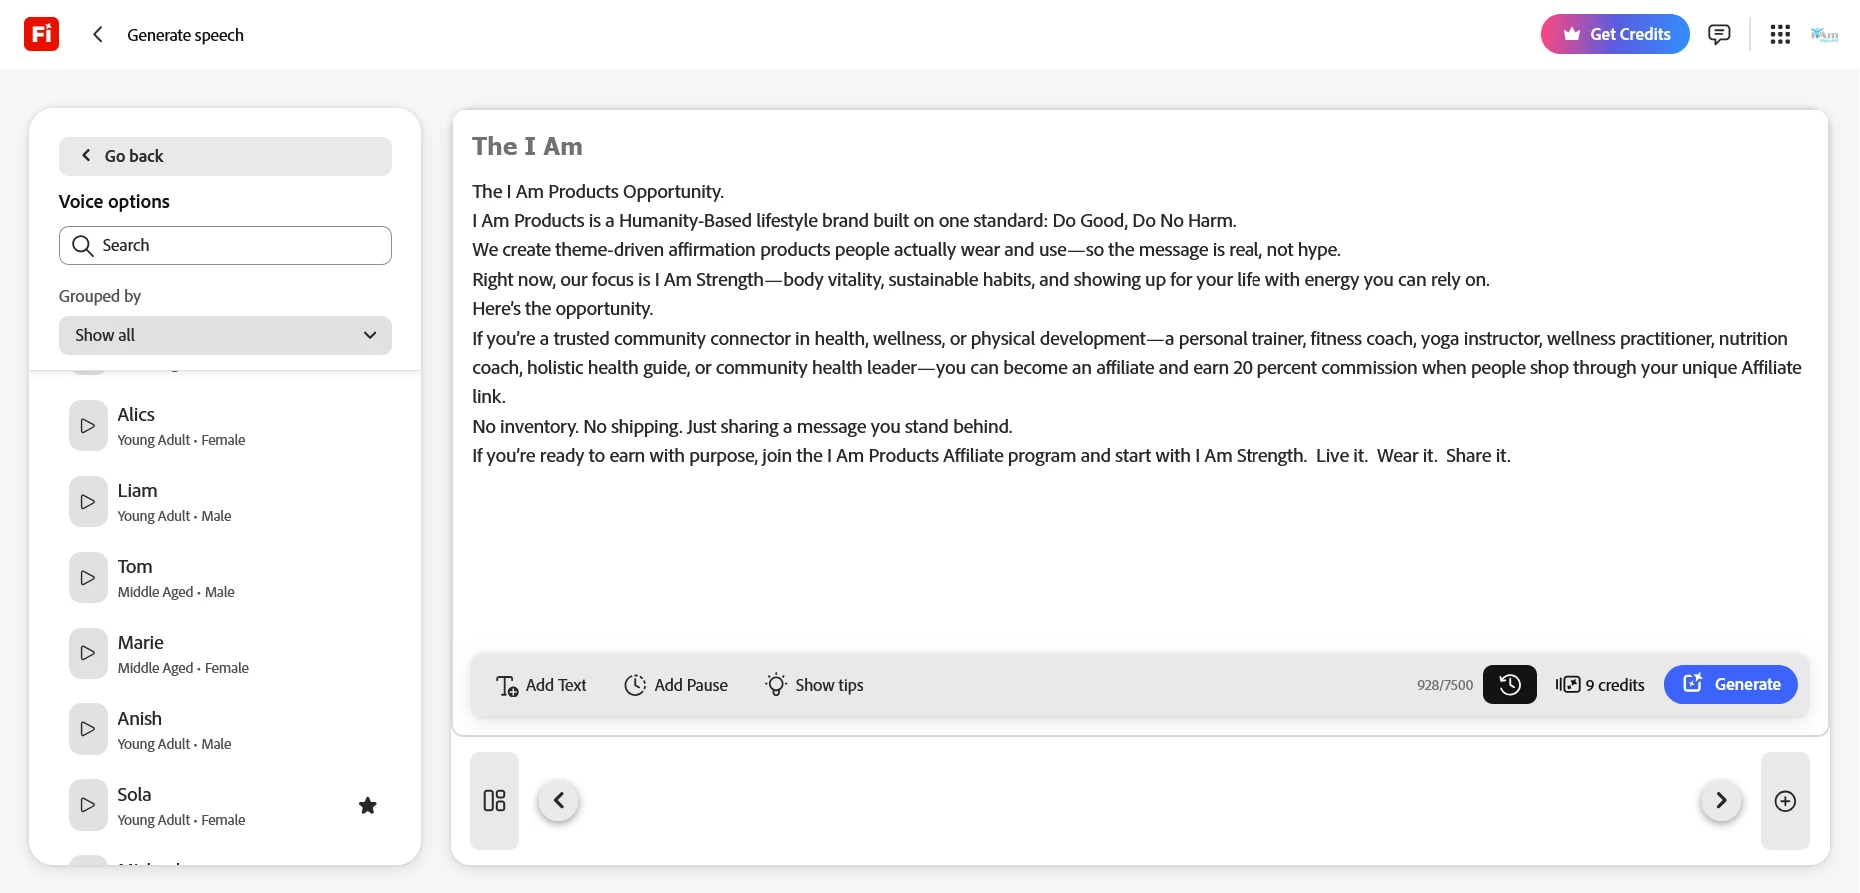The height and width of the screenshot is (893, 1860).
Task: Open the layout panels icon at bottom left
Action: click(x=494, y=801)
